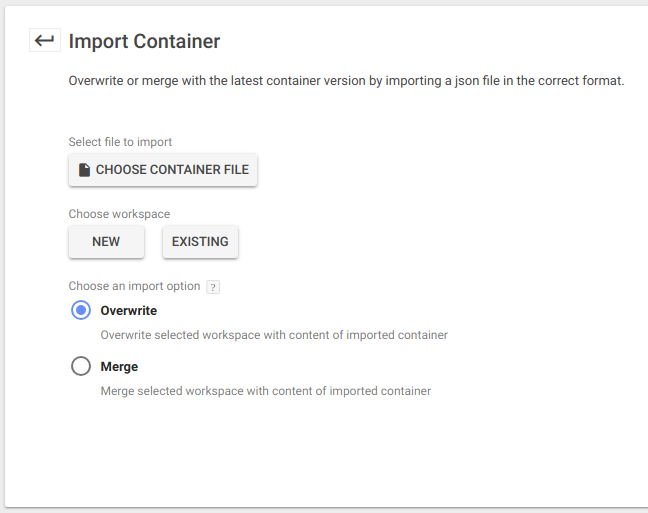
Task: Click the CHOOSE CONTAINER FILE button text
Action: [172, 170]
